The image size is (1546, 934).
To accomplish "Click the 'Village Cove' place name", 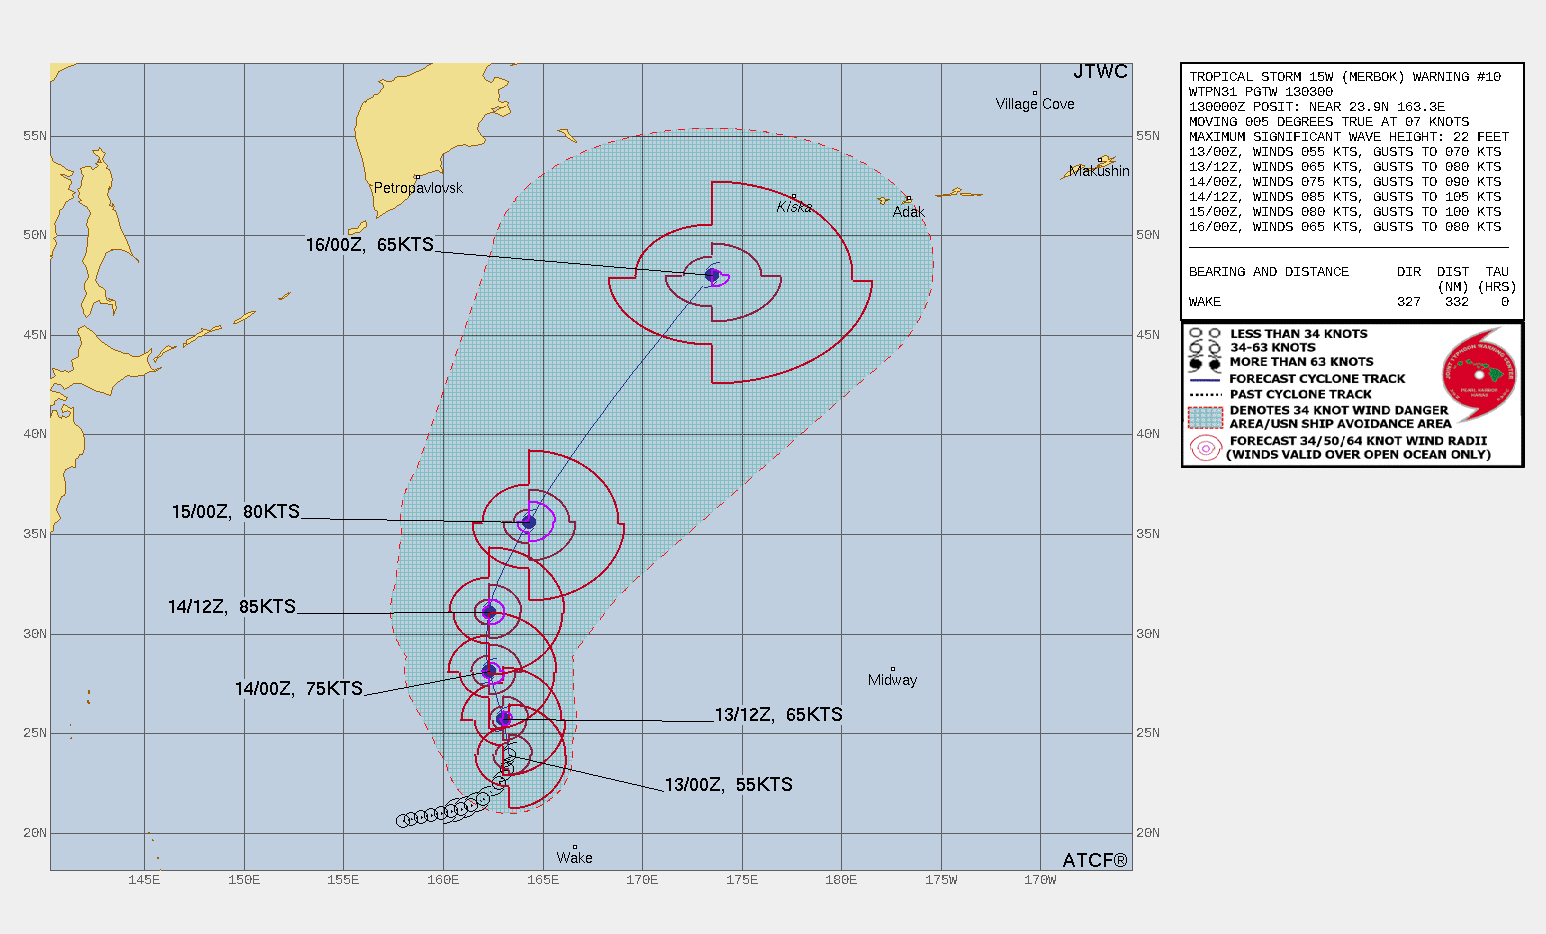I will [x=1035, y=104].
